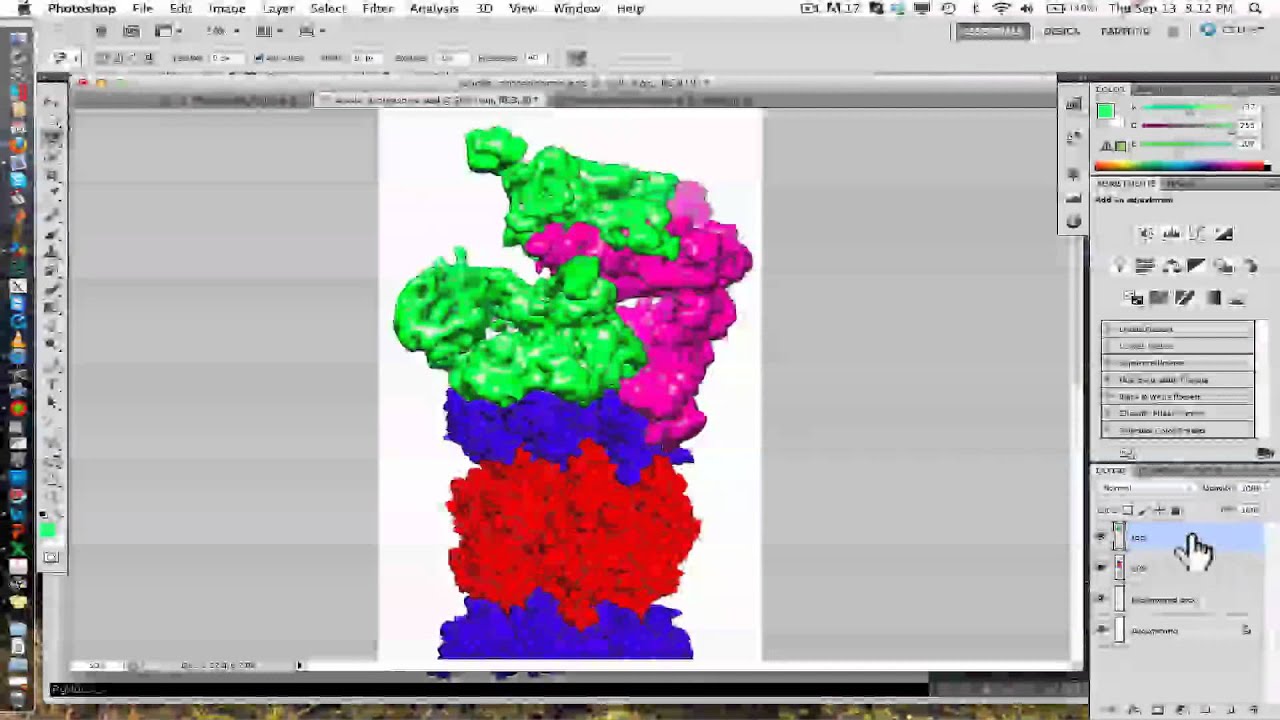Select the Move tool in the tools panel
This screenshot has width=1280, height=720.
52,102
